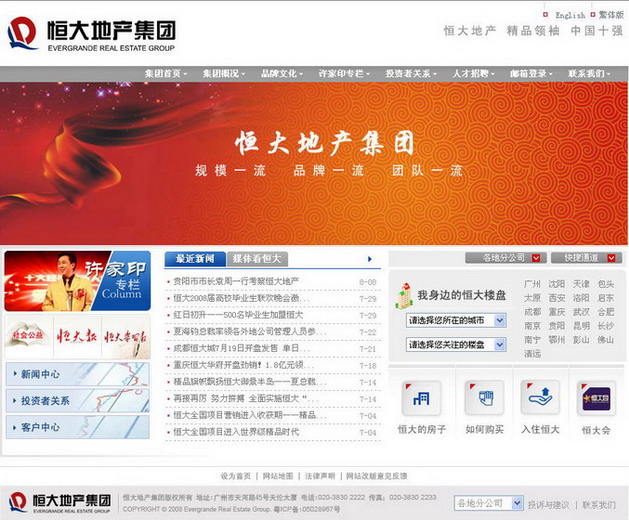Select city 清远
The width and height of the screenshot is (629, 520).
(x=532, y=354)
